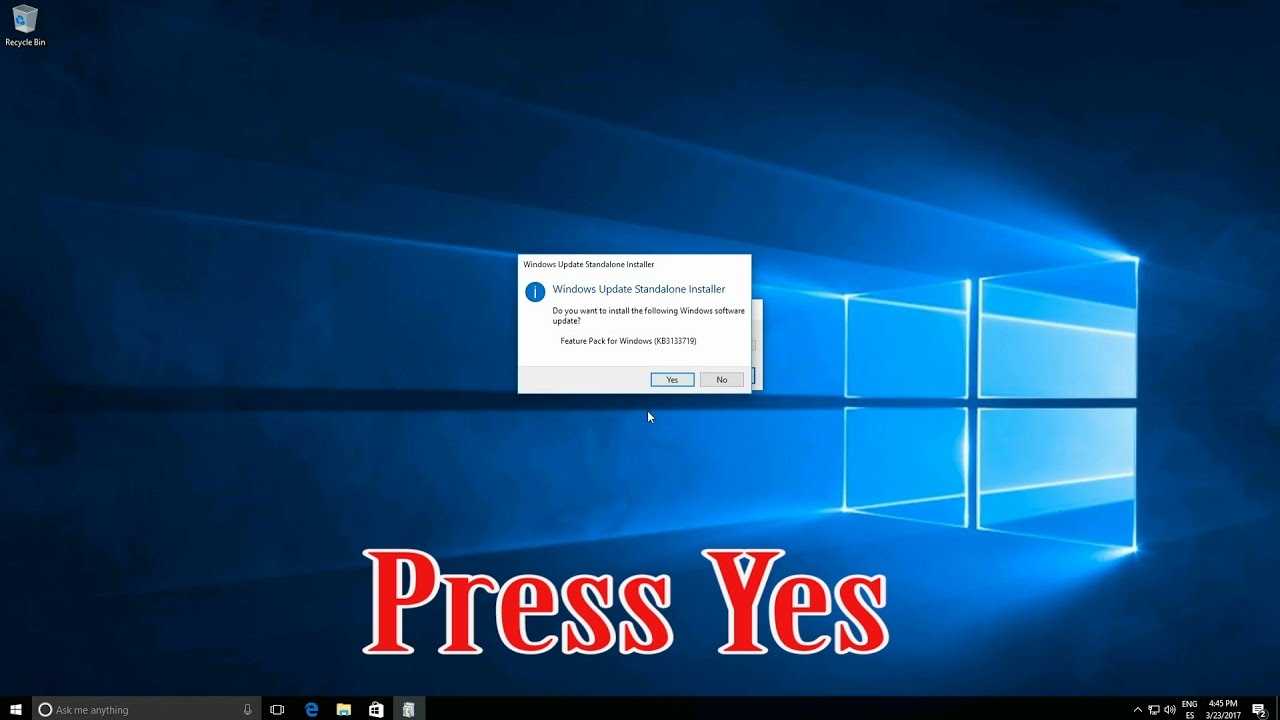Viewport: 1280px width, 720px height.
Task: Activate the Cortana microphone icon
Action: (247, 709)
